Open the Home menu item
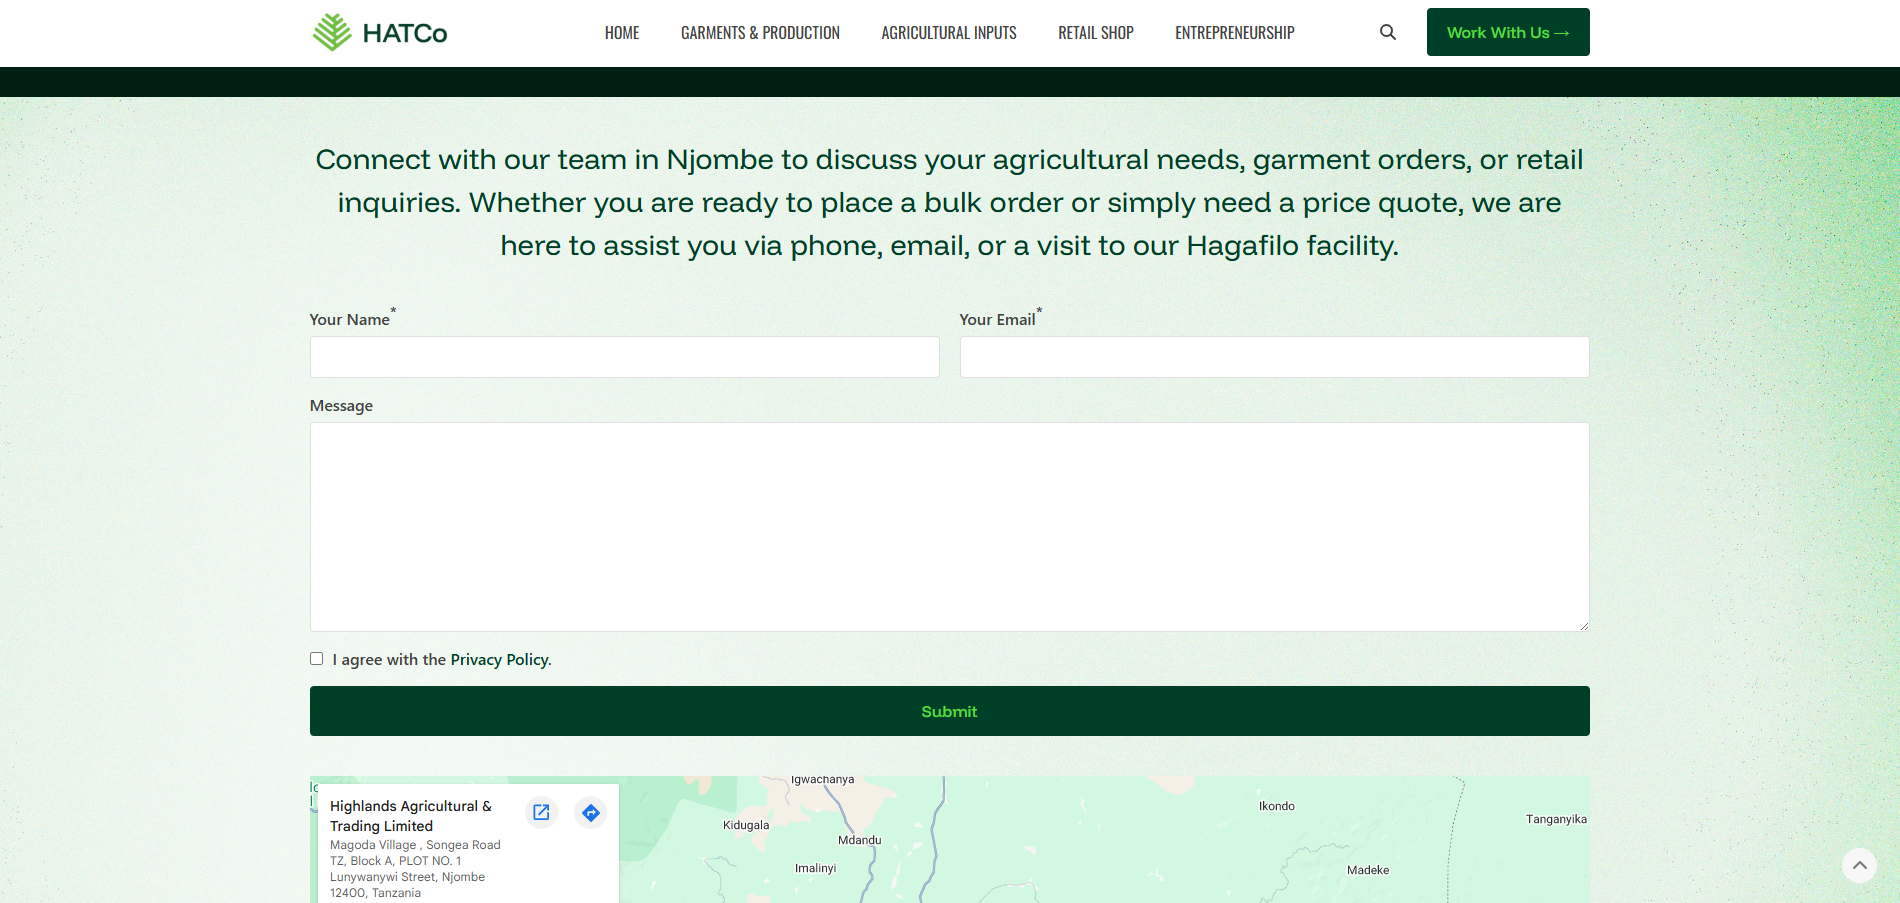The width and height of the screenshot is (1900, 903). point(622,33)
